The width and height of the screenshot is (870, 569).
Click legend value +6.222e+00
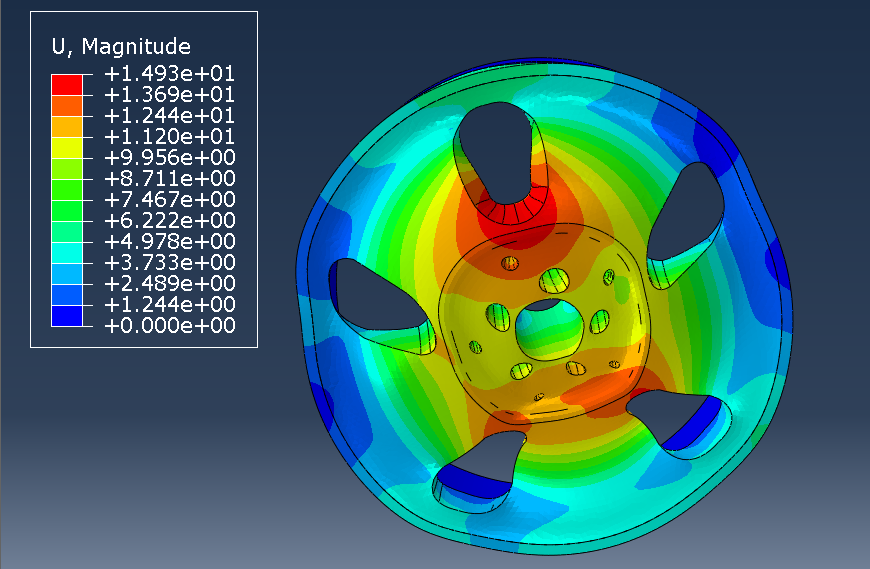click(x=170, y=221)
